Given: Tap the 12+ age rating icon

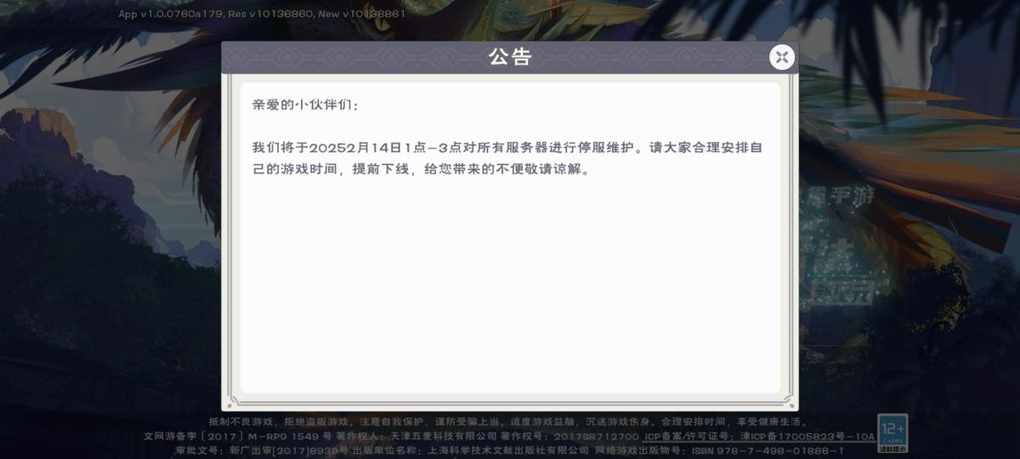Looking at the screenshot, I should click(x=892, y=433).
